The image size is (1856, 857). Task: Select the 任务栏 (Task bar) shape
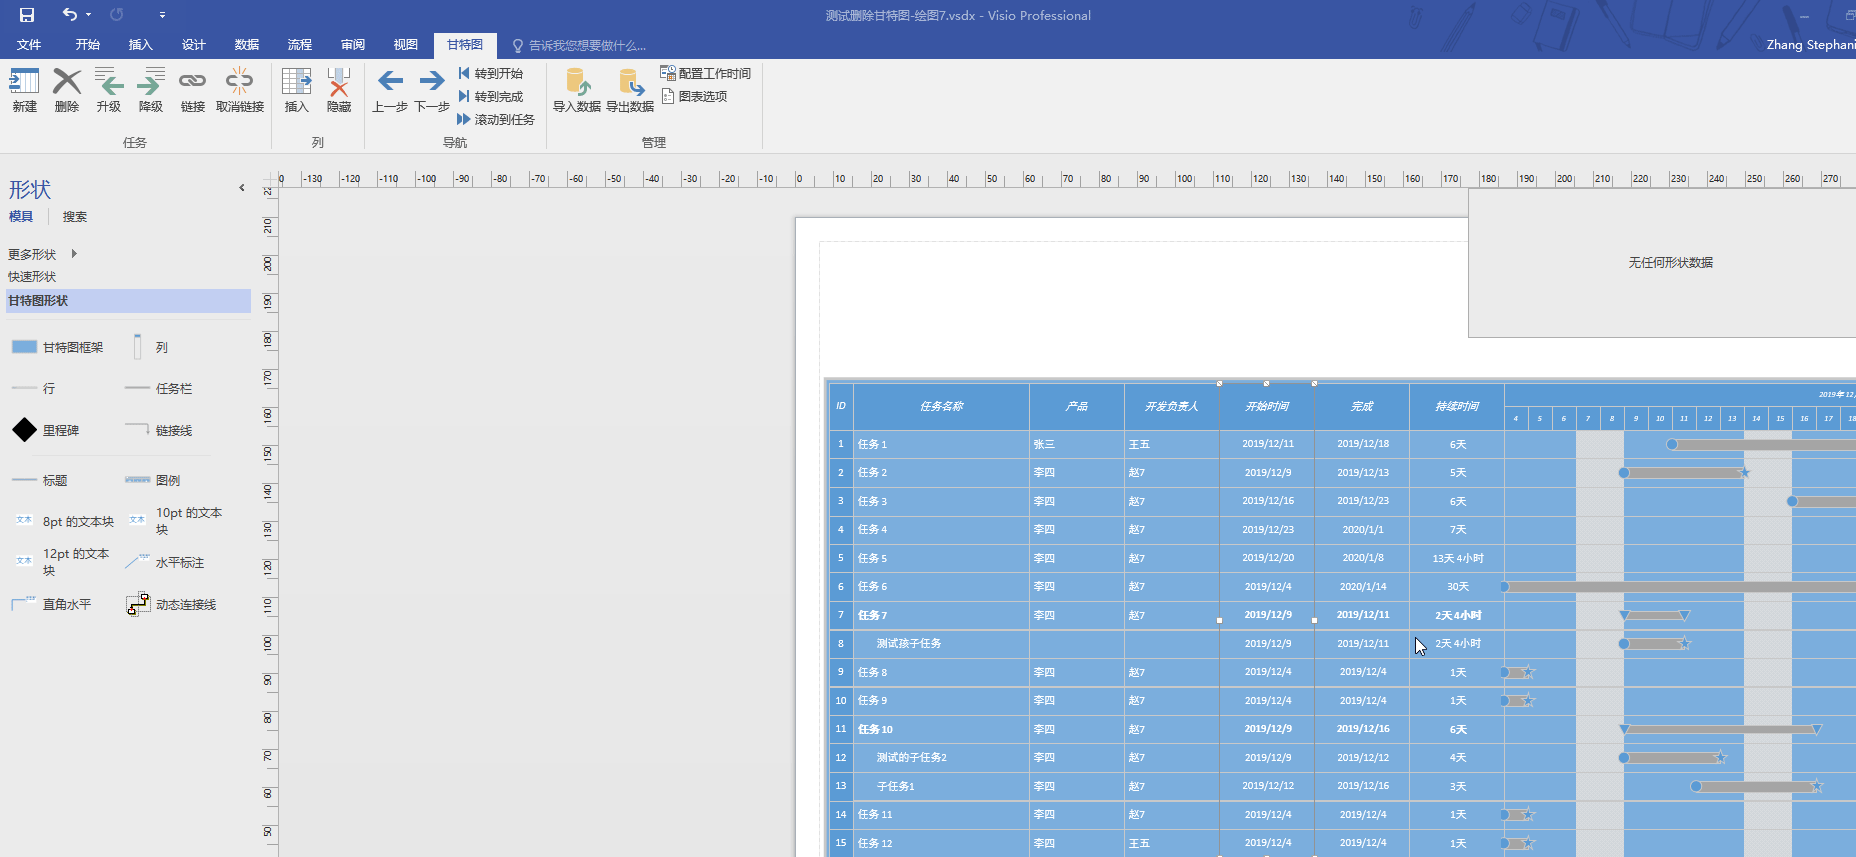158,388
